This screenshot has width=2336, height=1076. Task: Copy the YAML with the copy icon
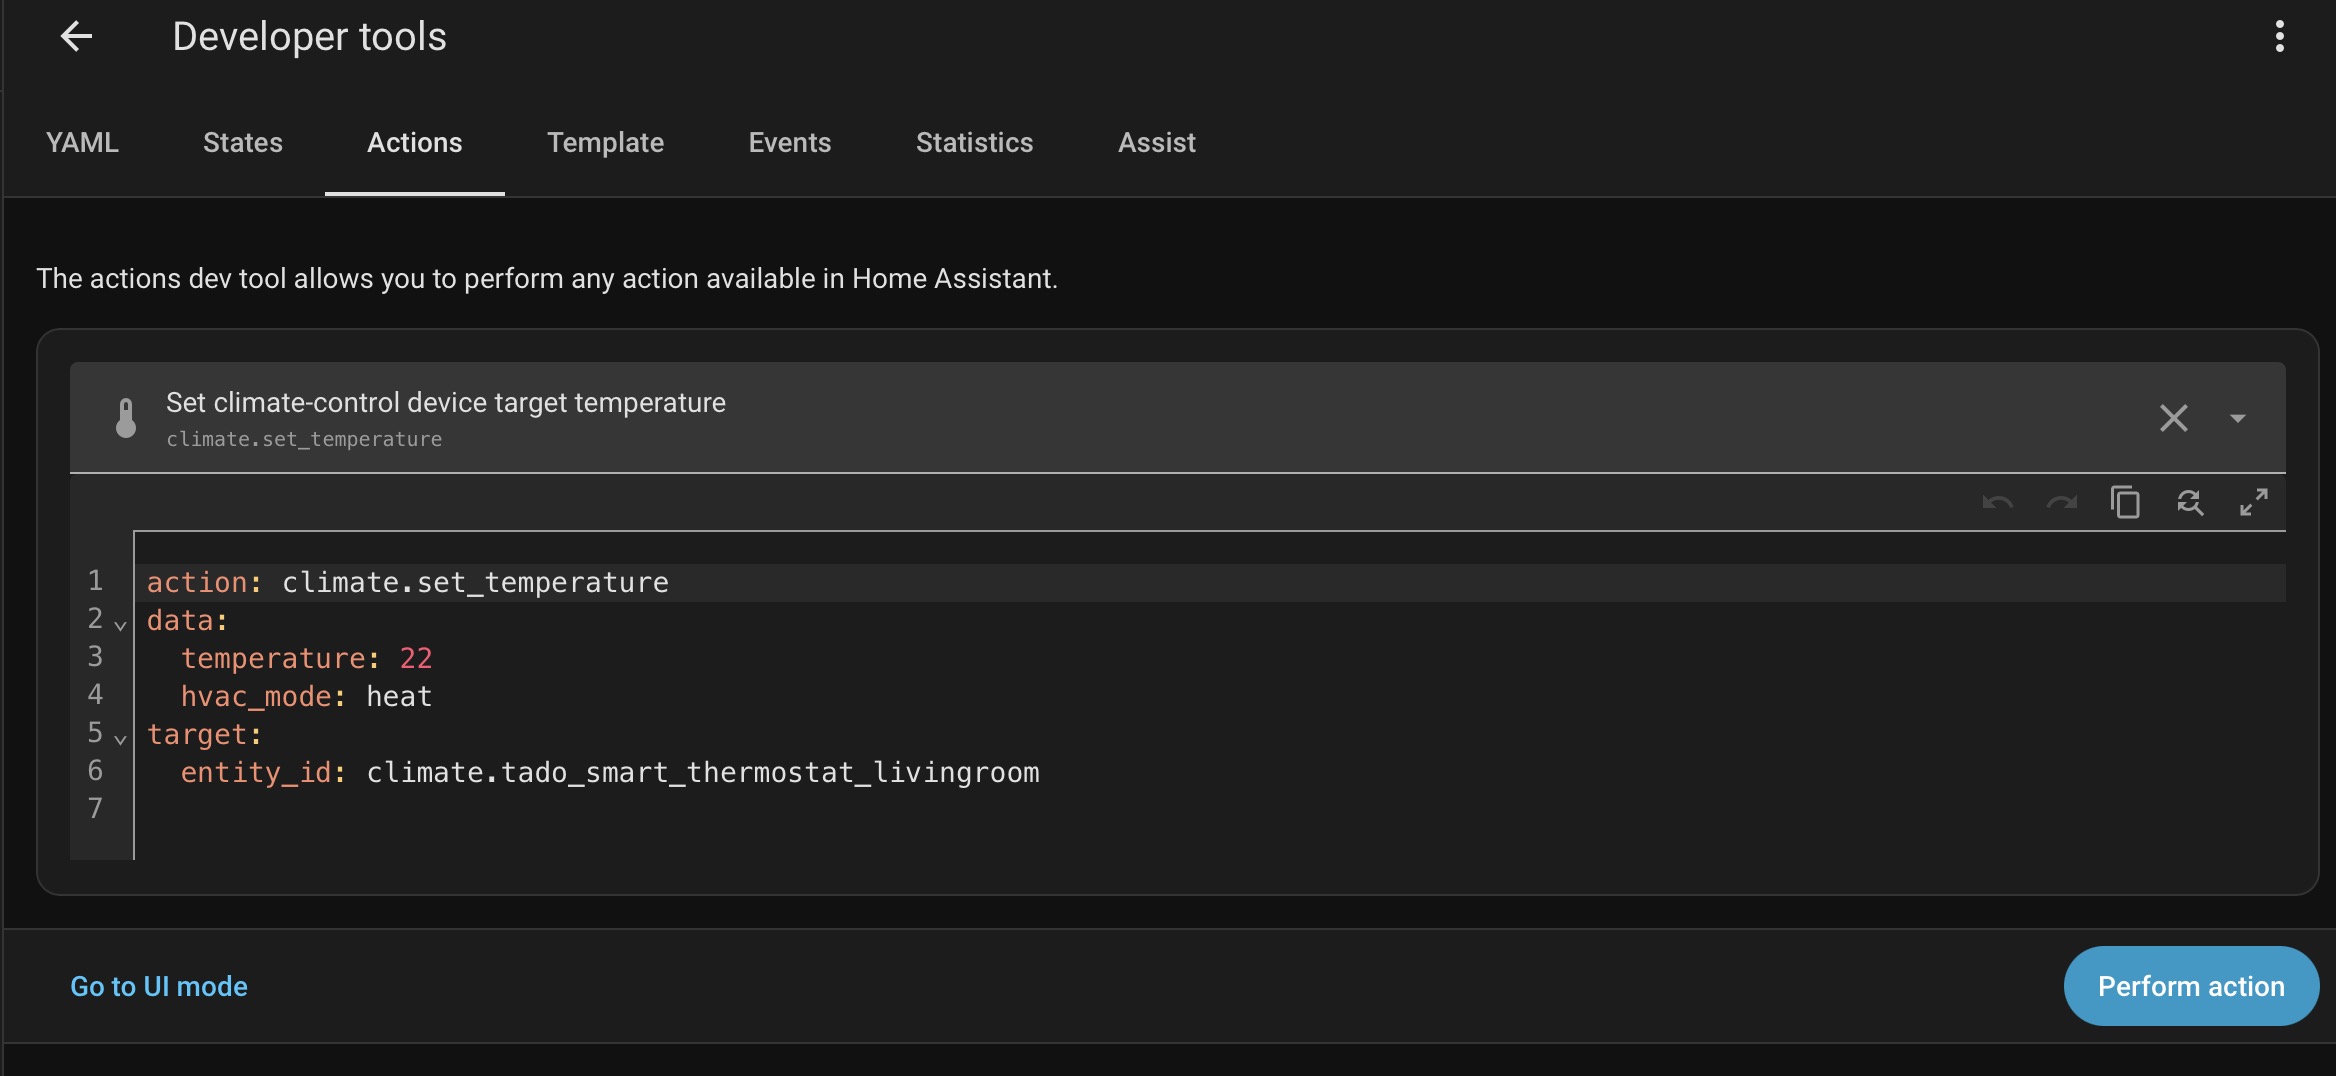pos(2125,503)
